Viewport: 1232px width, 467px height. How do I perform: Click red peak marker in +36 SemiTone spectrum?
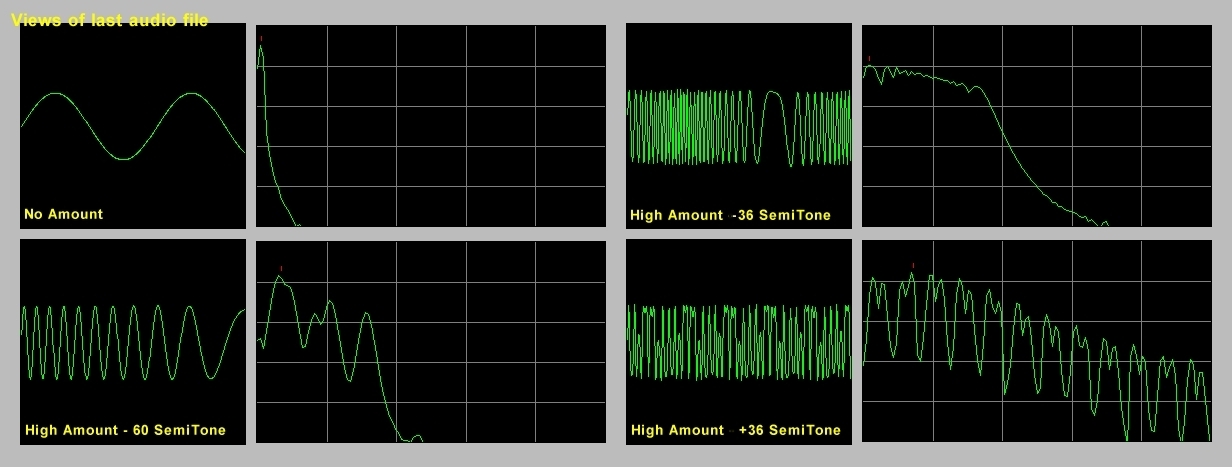(913, 265)
